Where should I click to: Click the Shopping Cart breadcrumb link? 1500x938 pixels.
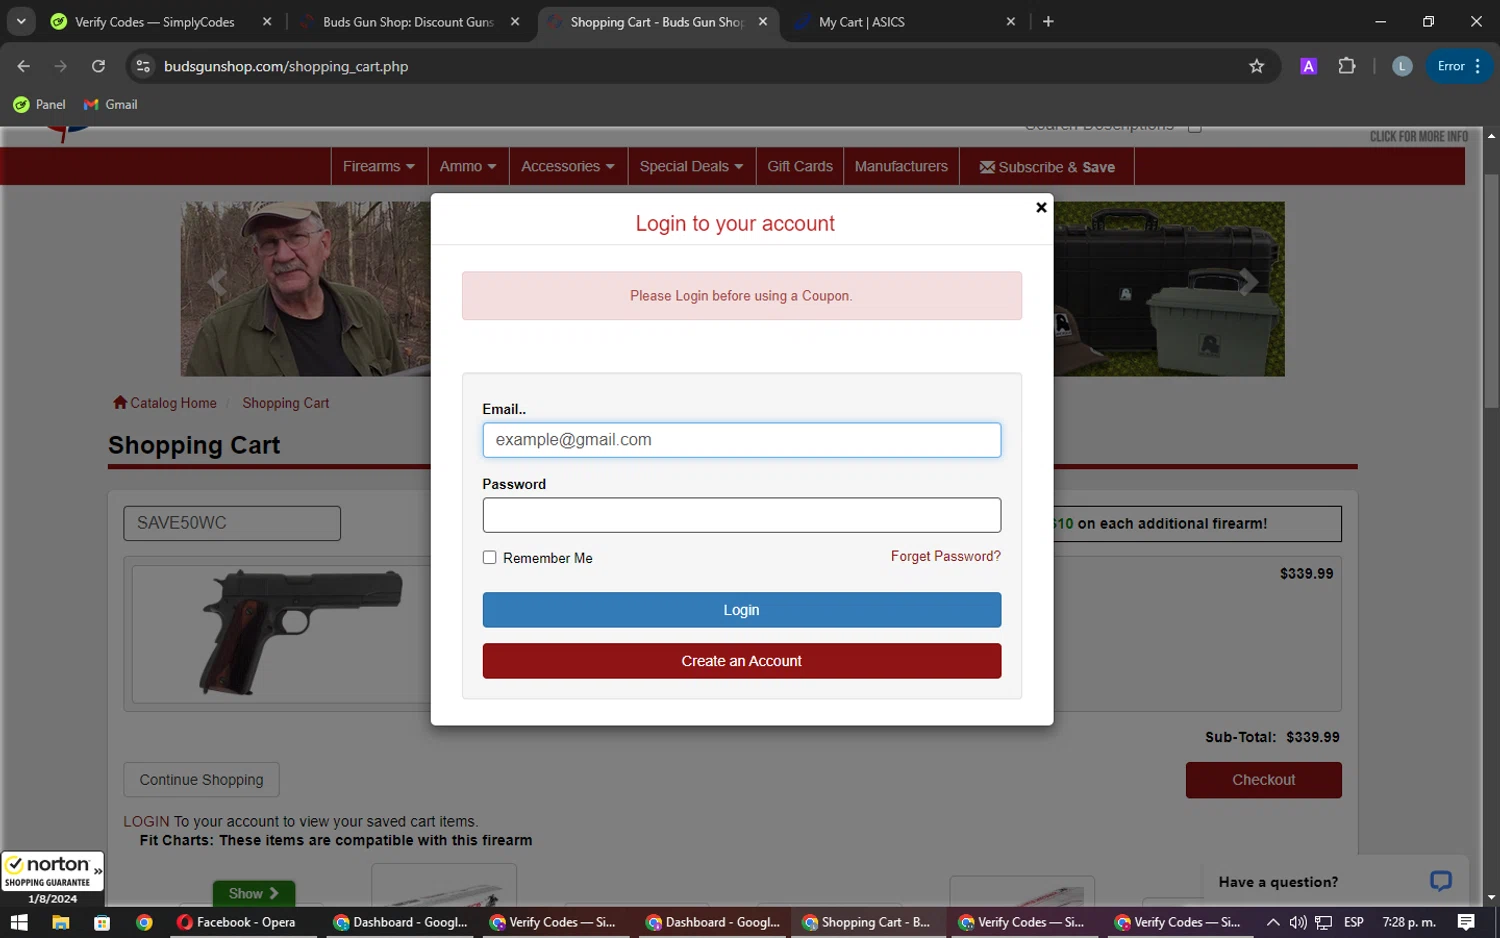285,403
